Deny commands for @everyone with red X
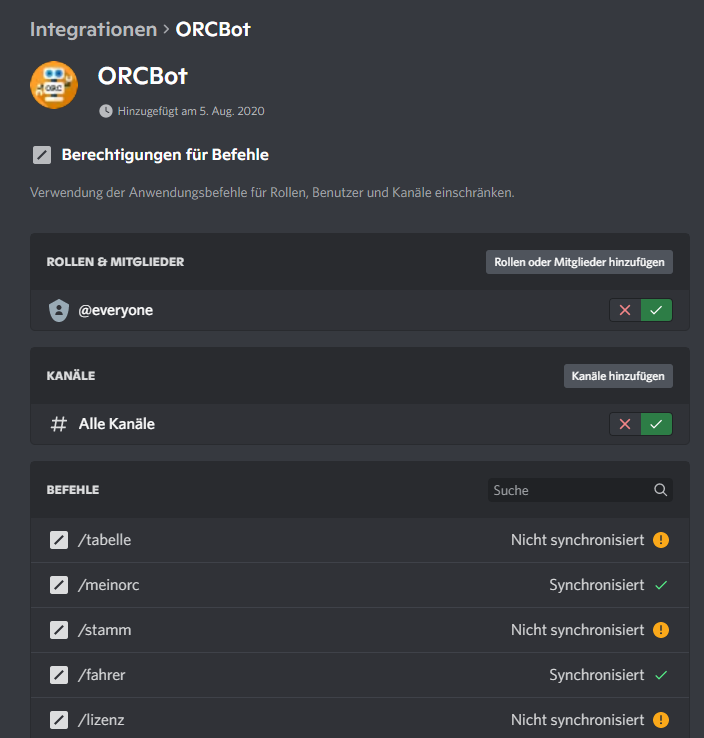Viewport: 704px width, 738px height. tap(625, 310)
